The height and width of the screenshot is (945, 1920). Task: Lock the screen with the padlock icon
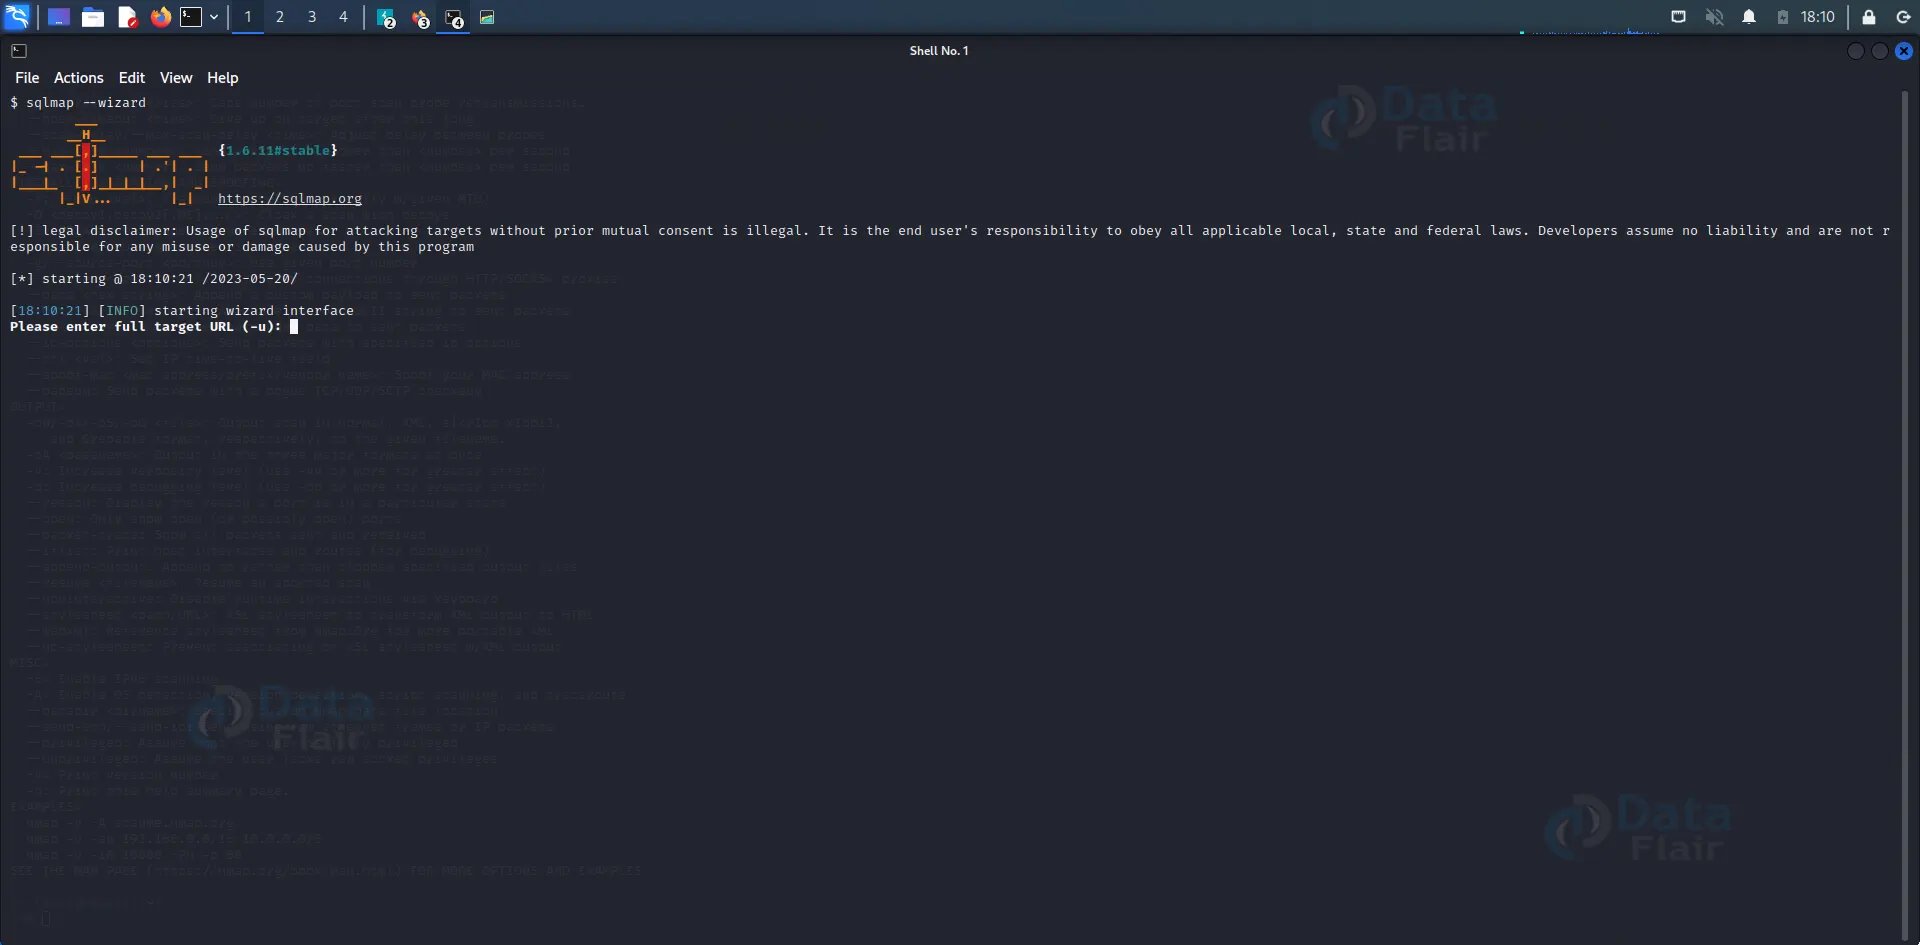tap(1868, 17)
